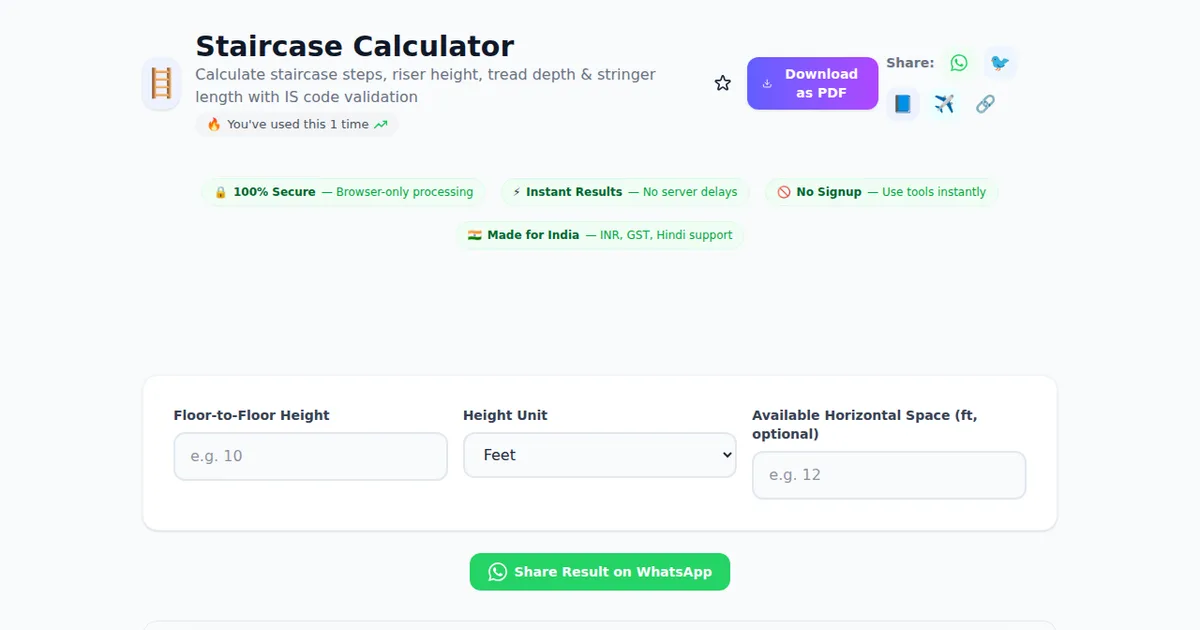The image size is (1200, 630).
Task: Click the Instant Results badge
Action: point(625,192)
